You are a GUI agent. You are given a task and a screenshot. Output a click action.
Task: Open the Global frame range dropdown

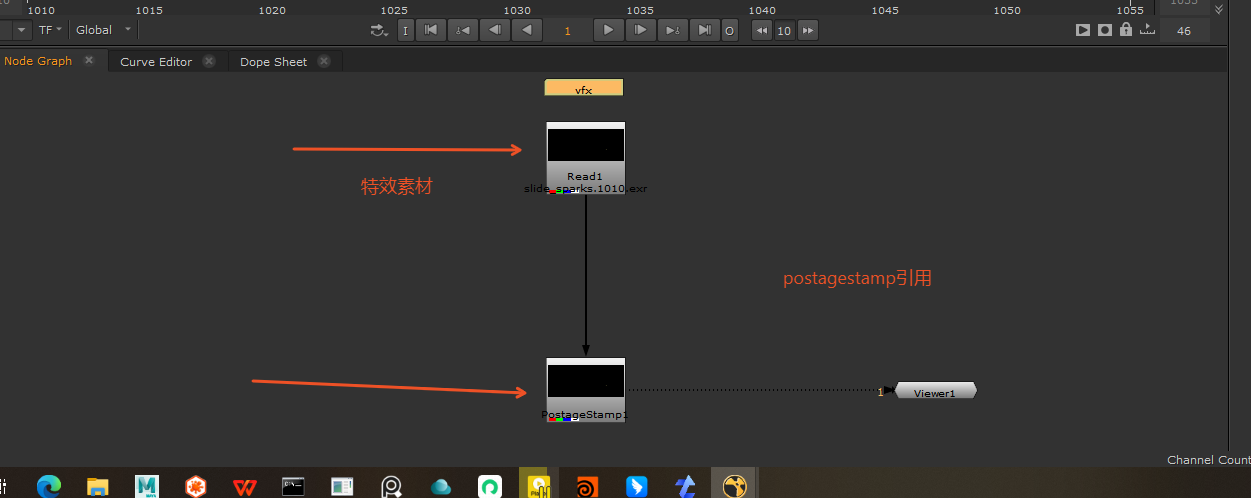pyautogui.click(x=103, y=30)
